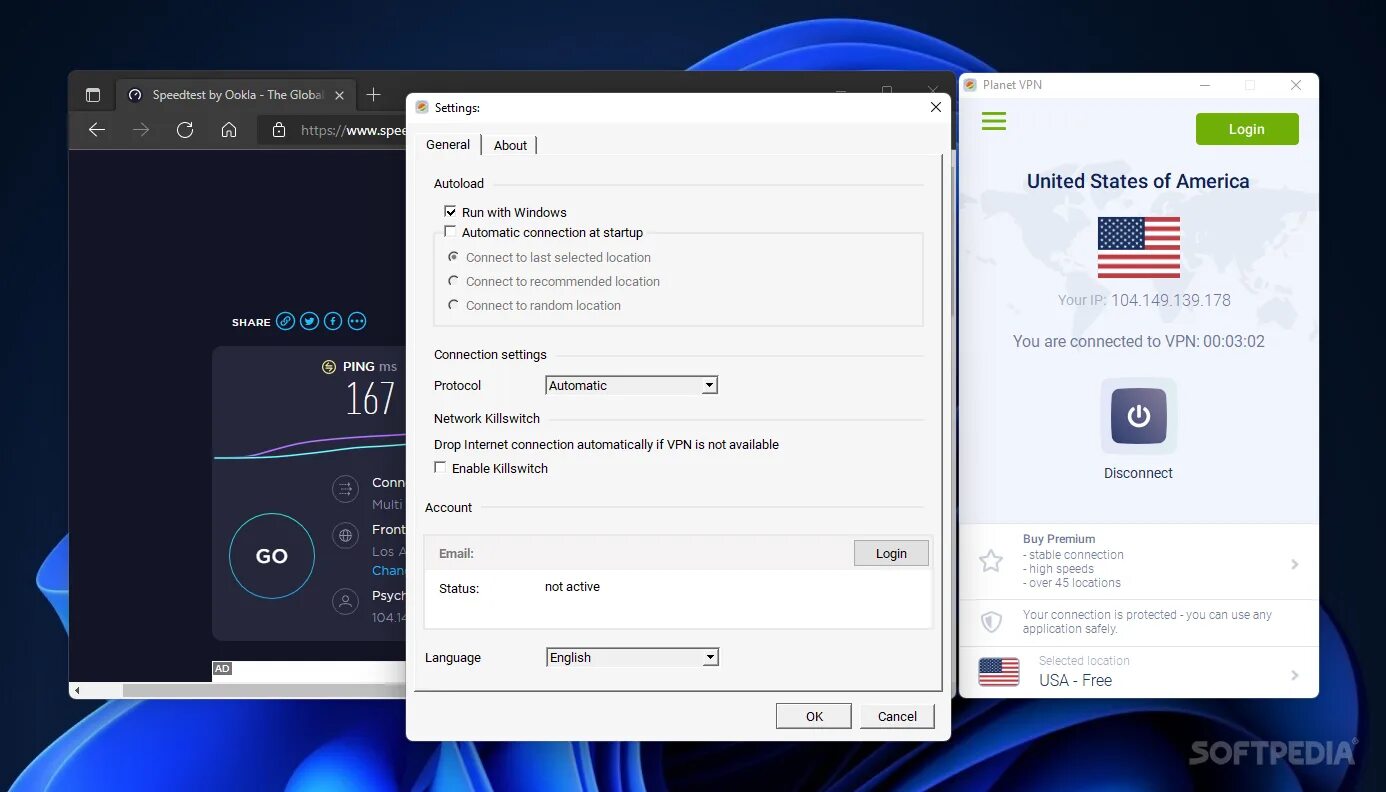This screenshot has height=792, width=1386.
Task: Click the connections arrows icon in Speedtest
Action: coord(346,489)
